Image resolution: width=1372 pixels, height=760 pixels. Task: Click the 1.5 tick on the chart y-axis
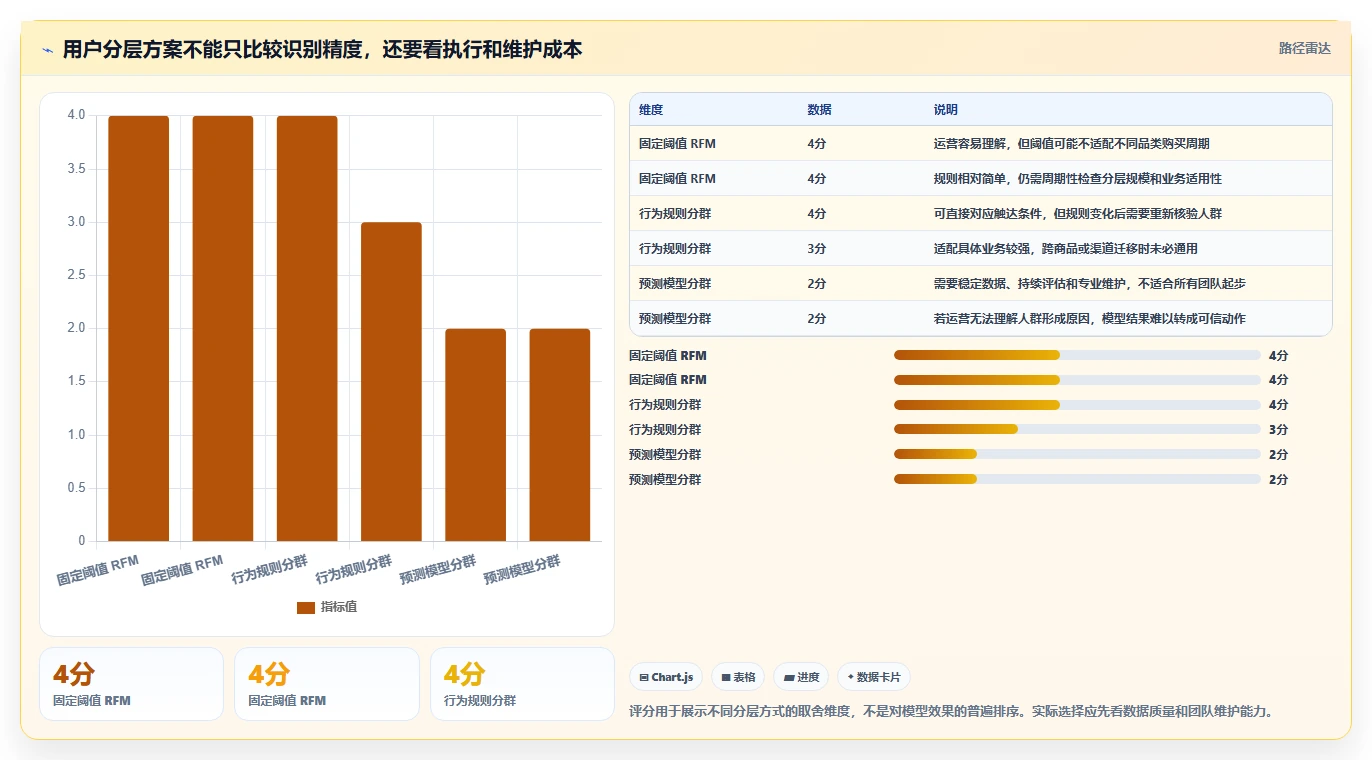click(75, 382)
